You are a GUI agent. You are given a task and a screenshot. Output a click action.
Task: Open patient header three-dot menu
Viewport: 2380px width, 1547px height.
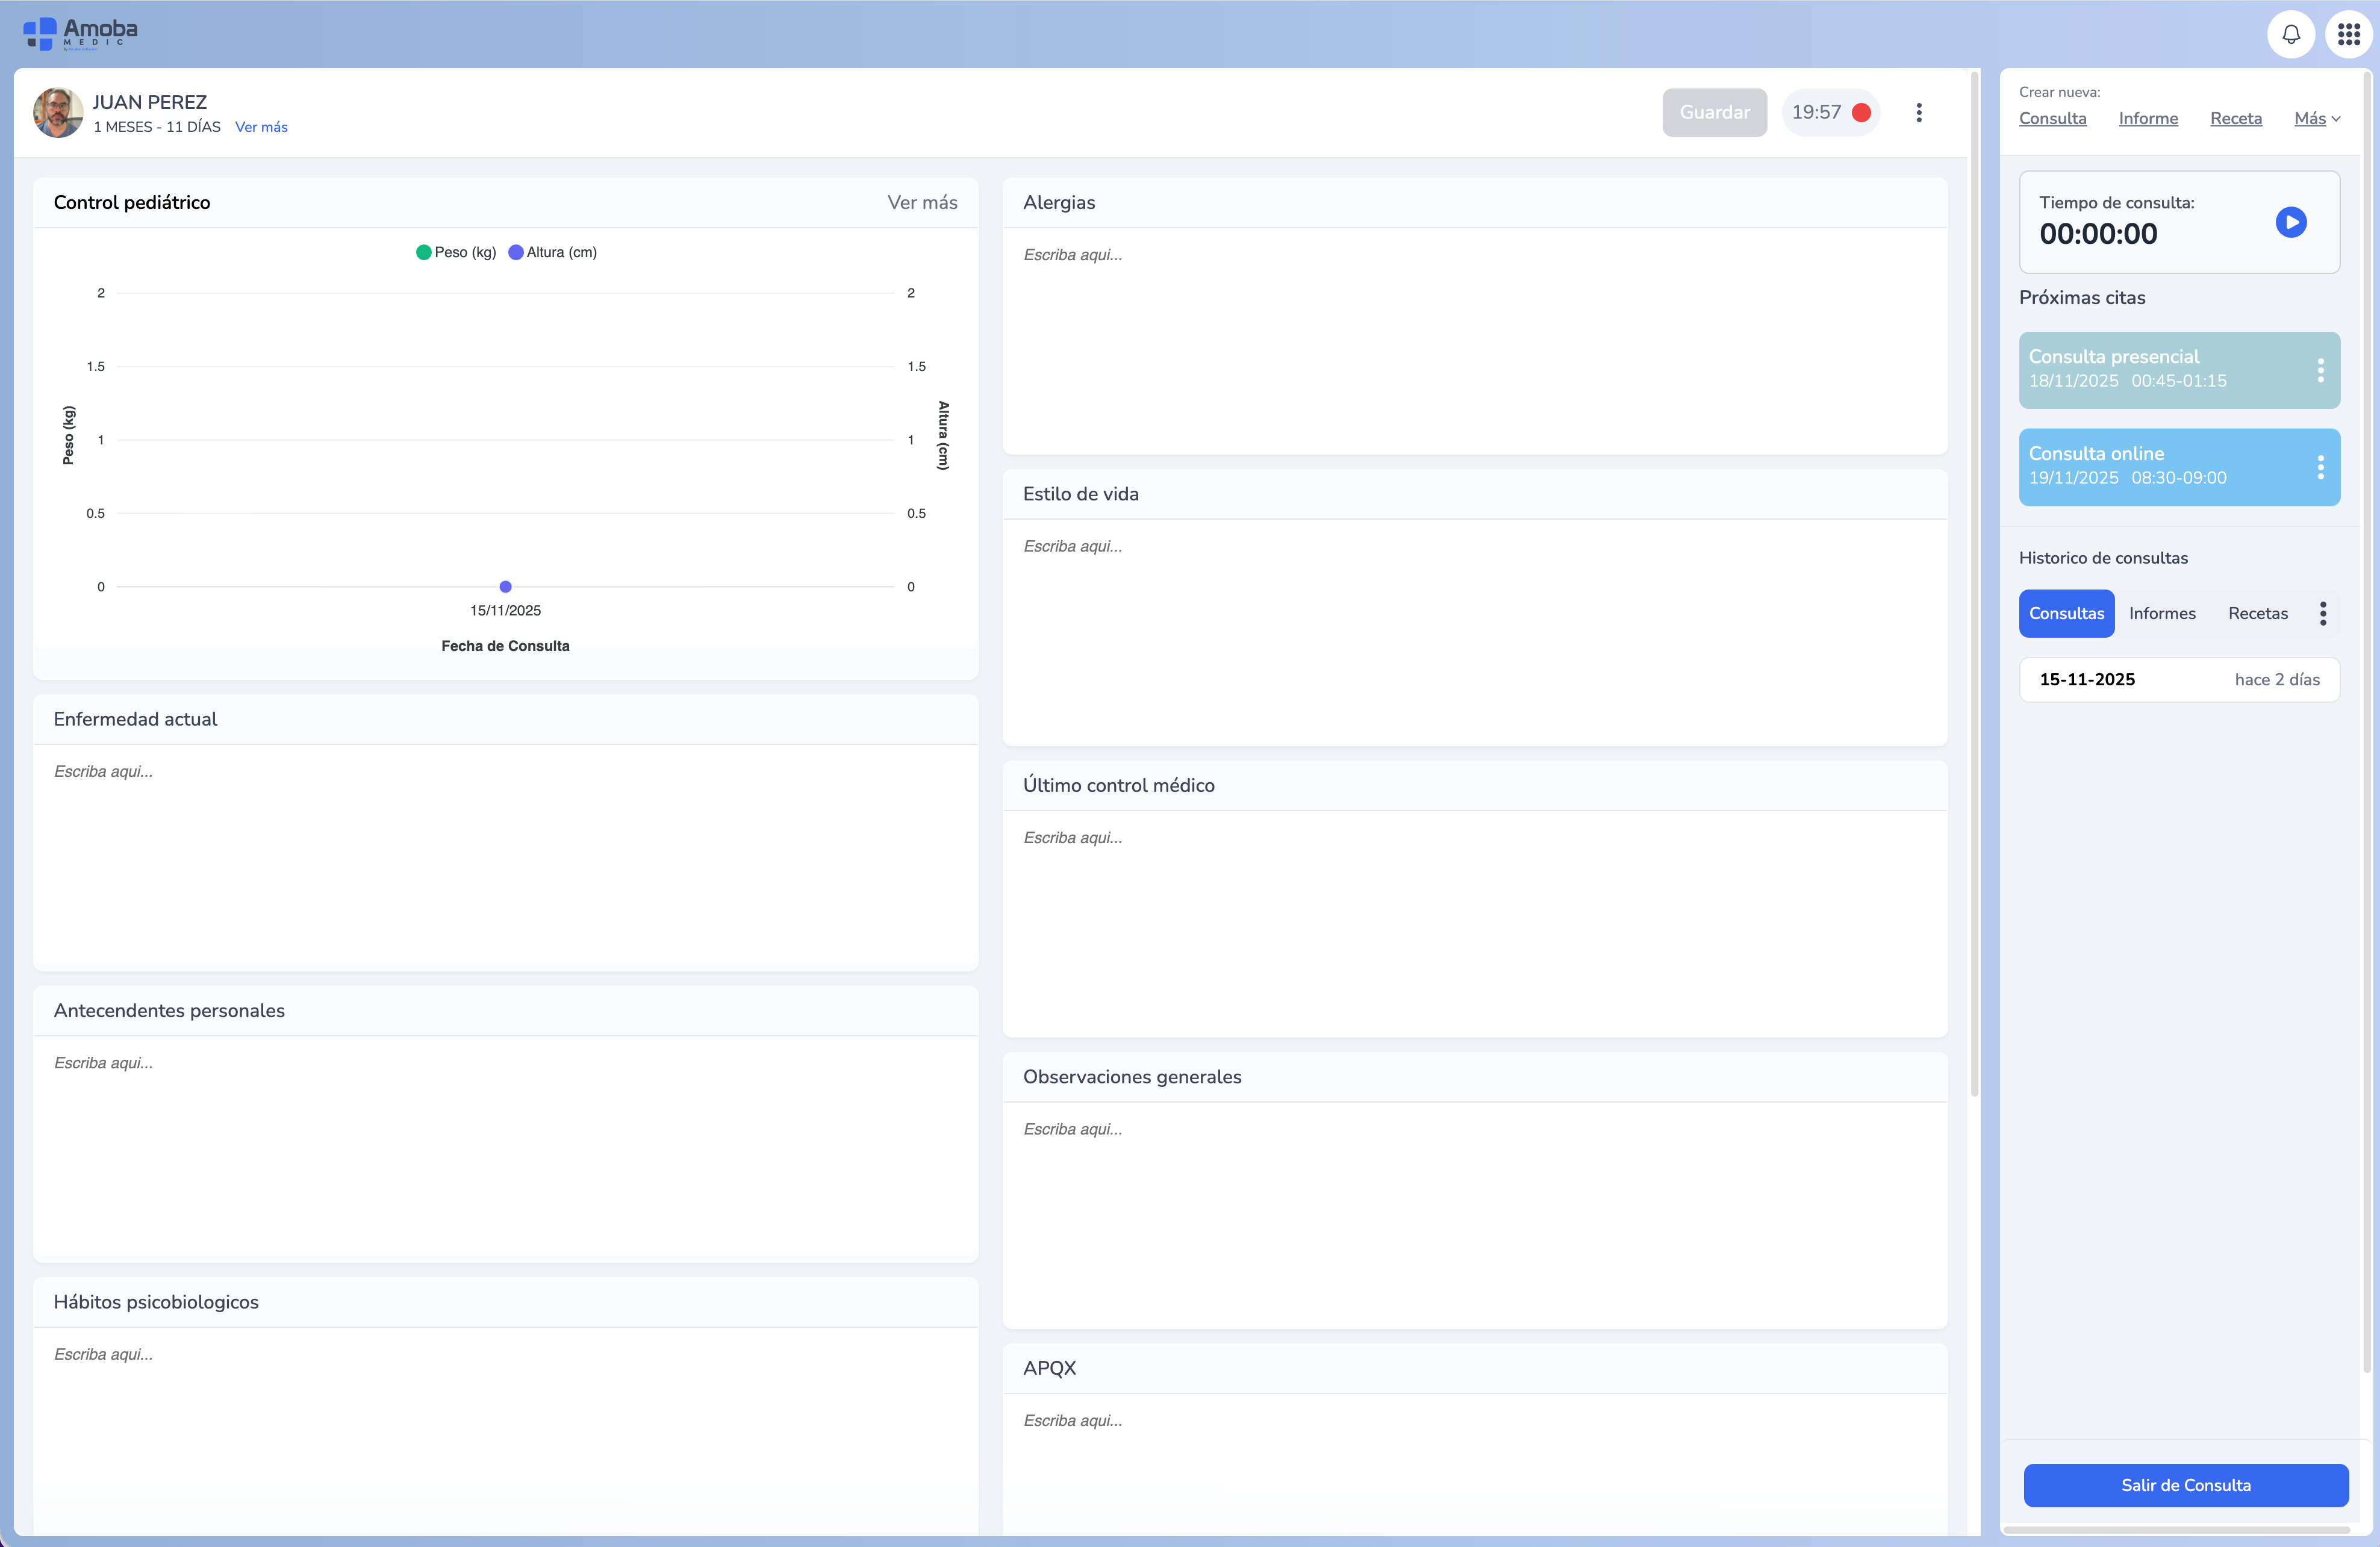click(x=1918, y=113)
